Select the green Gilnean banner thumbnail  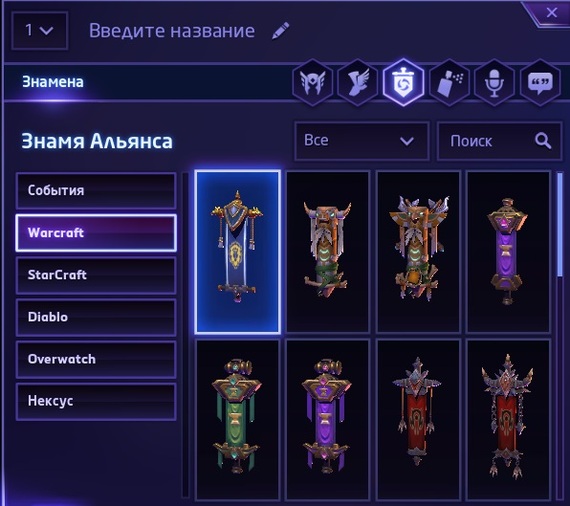(237, 420)
